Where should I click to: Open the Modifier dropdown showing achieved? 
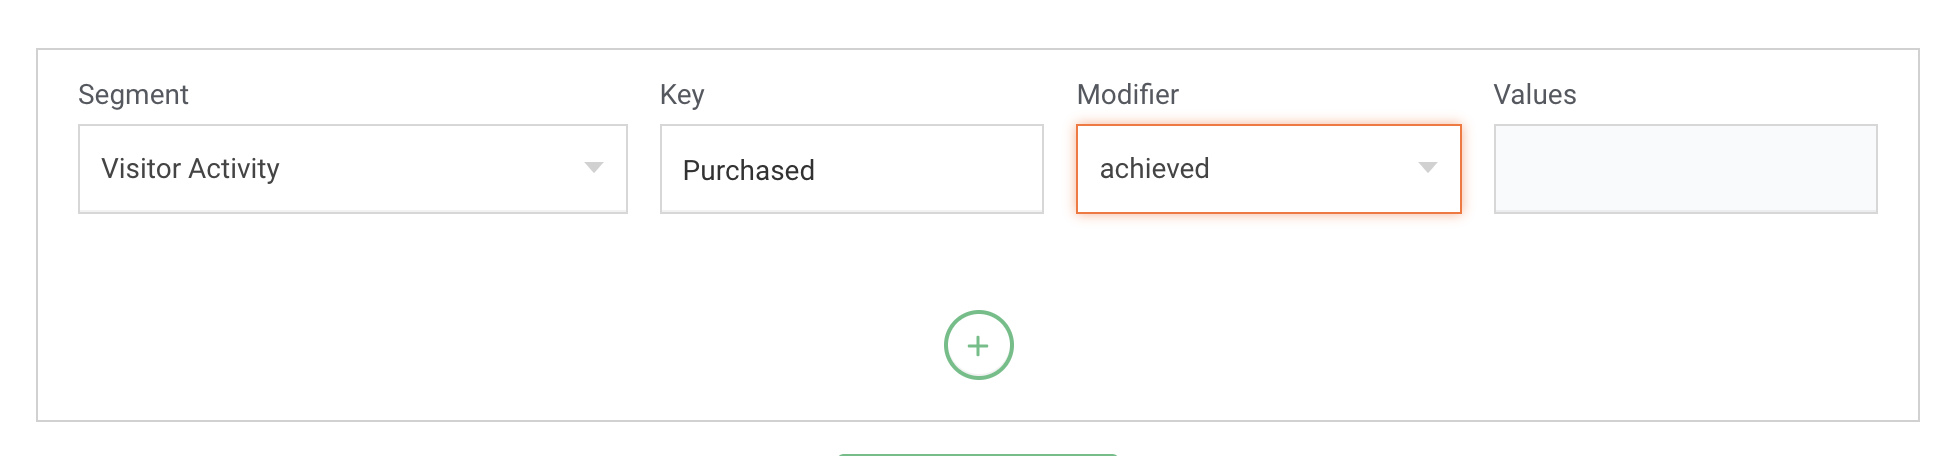coord(1268,169)
